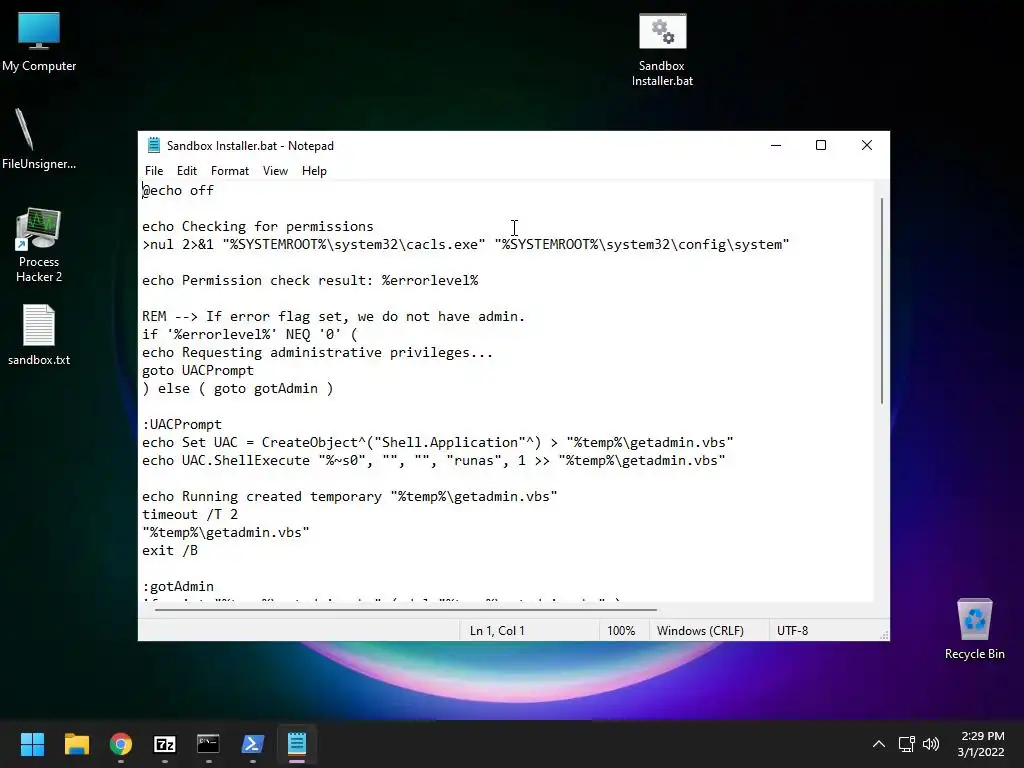1024x768 pixels.
Task: Open the network status tray icon
Action: click(906, 744)
